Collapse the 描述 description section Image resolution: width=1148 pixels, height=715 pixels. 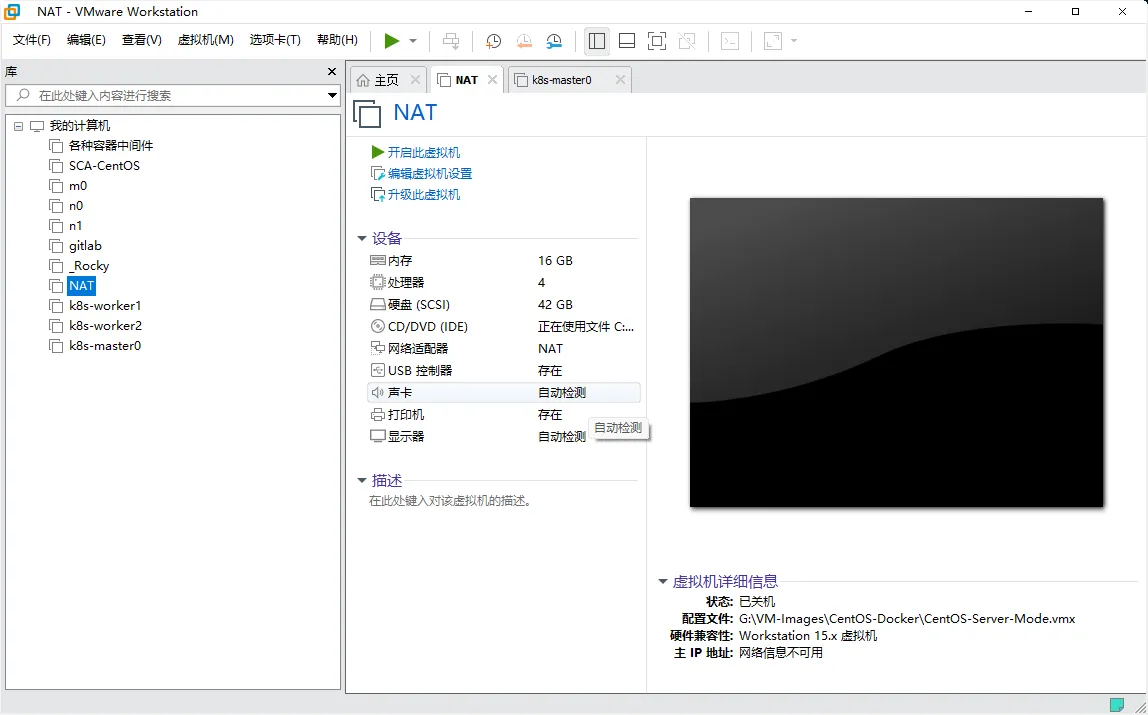(362, 481)
